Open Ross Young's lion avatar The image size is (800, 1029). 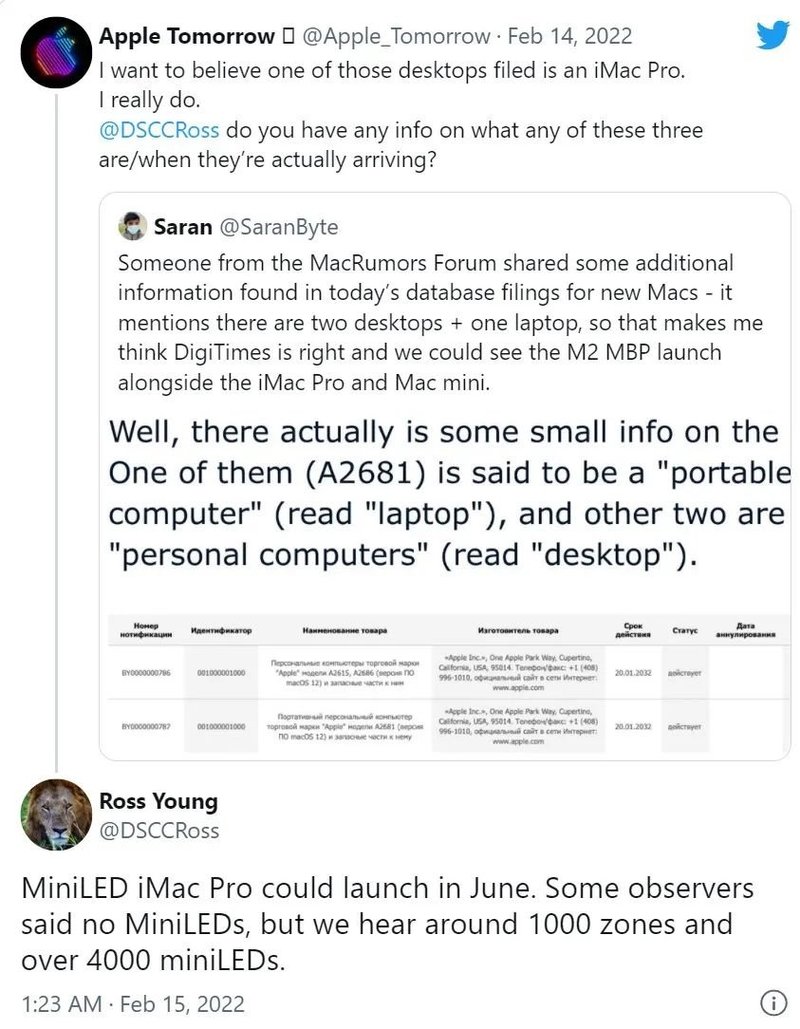pyautogui.click(x=56, y=814)
